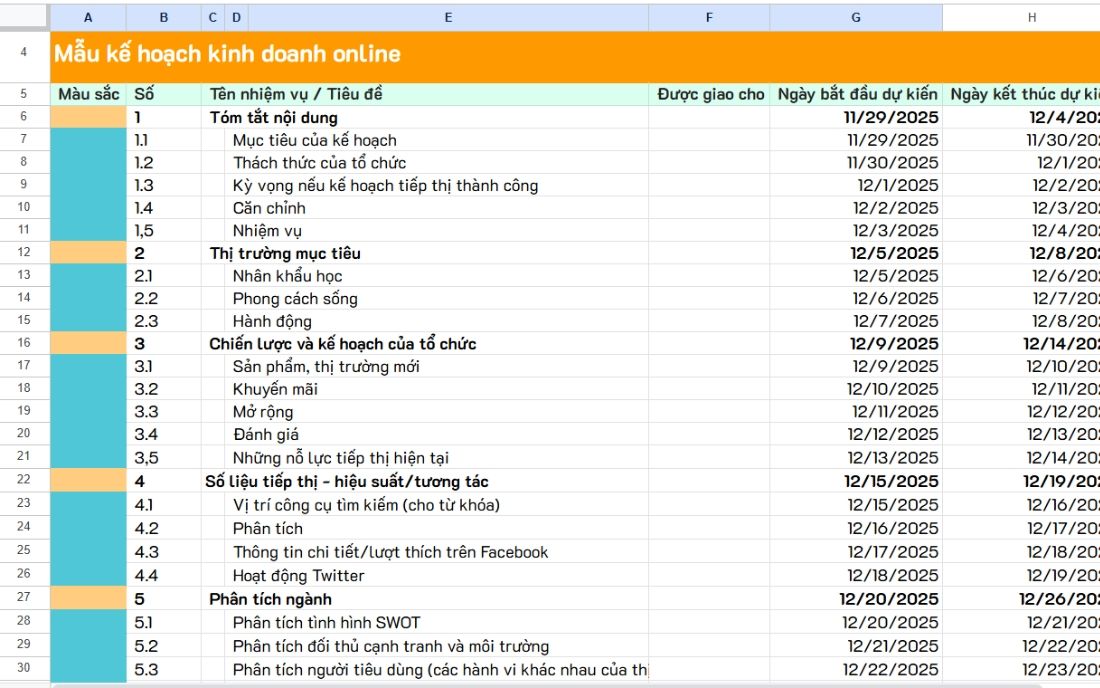Click orange color cell in row 6
Viewport: 1100px width, 688px height.
click(88, 117)
